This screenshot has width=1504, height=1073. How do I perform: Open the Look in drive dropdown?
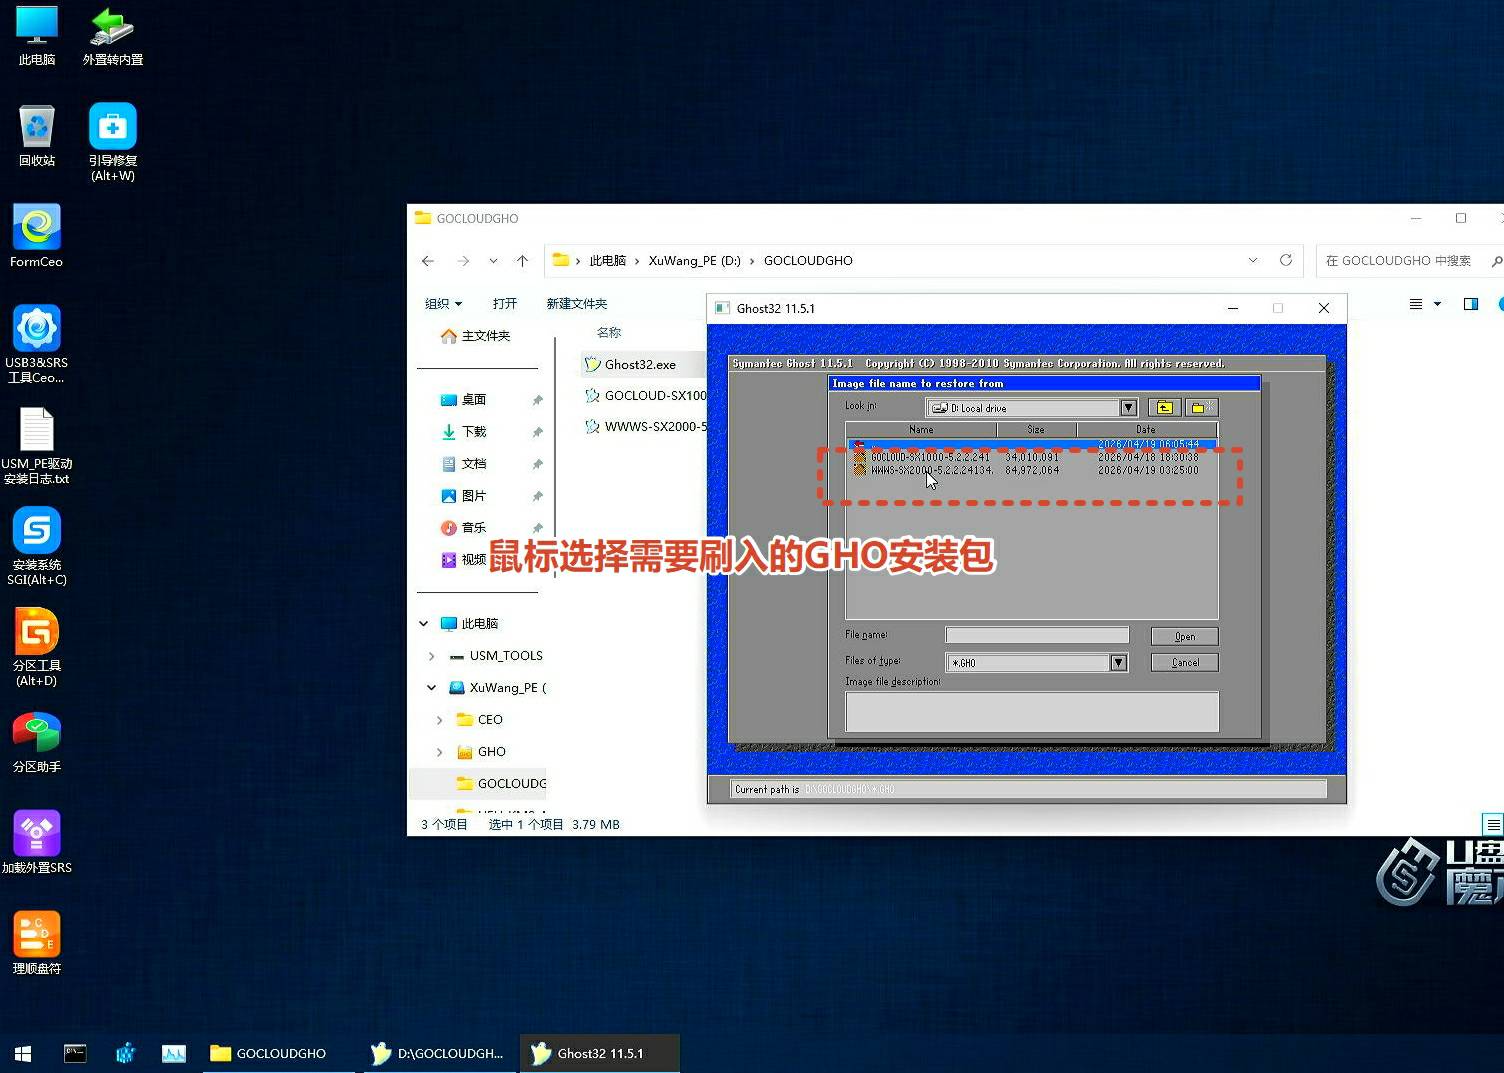(1128, 408)
